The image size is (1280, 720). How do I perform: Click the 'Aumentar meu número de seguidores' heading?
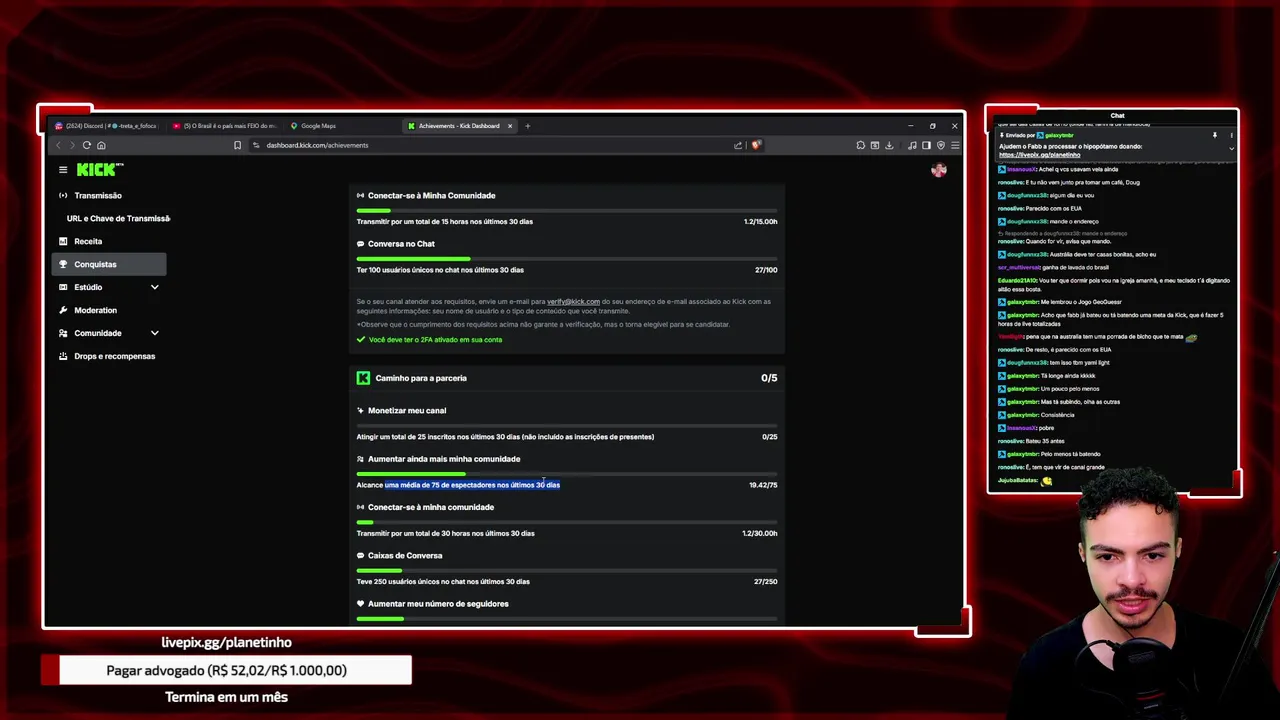tap(438, 604)
